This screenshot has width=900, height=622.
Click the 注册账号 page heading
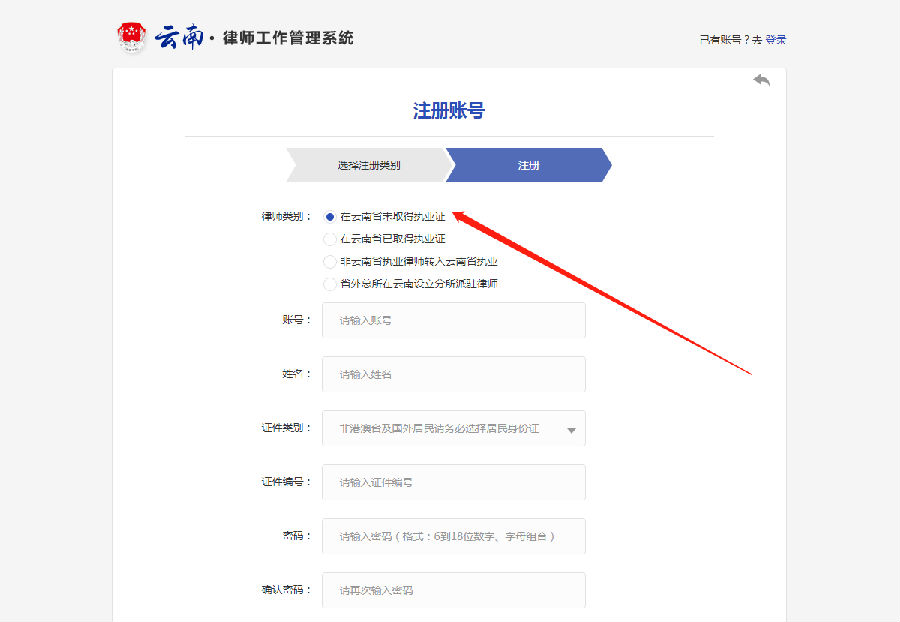pyautogui.click(x=449, y=111)
